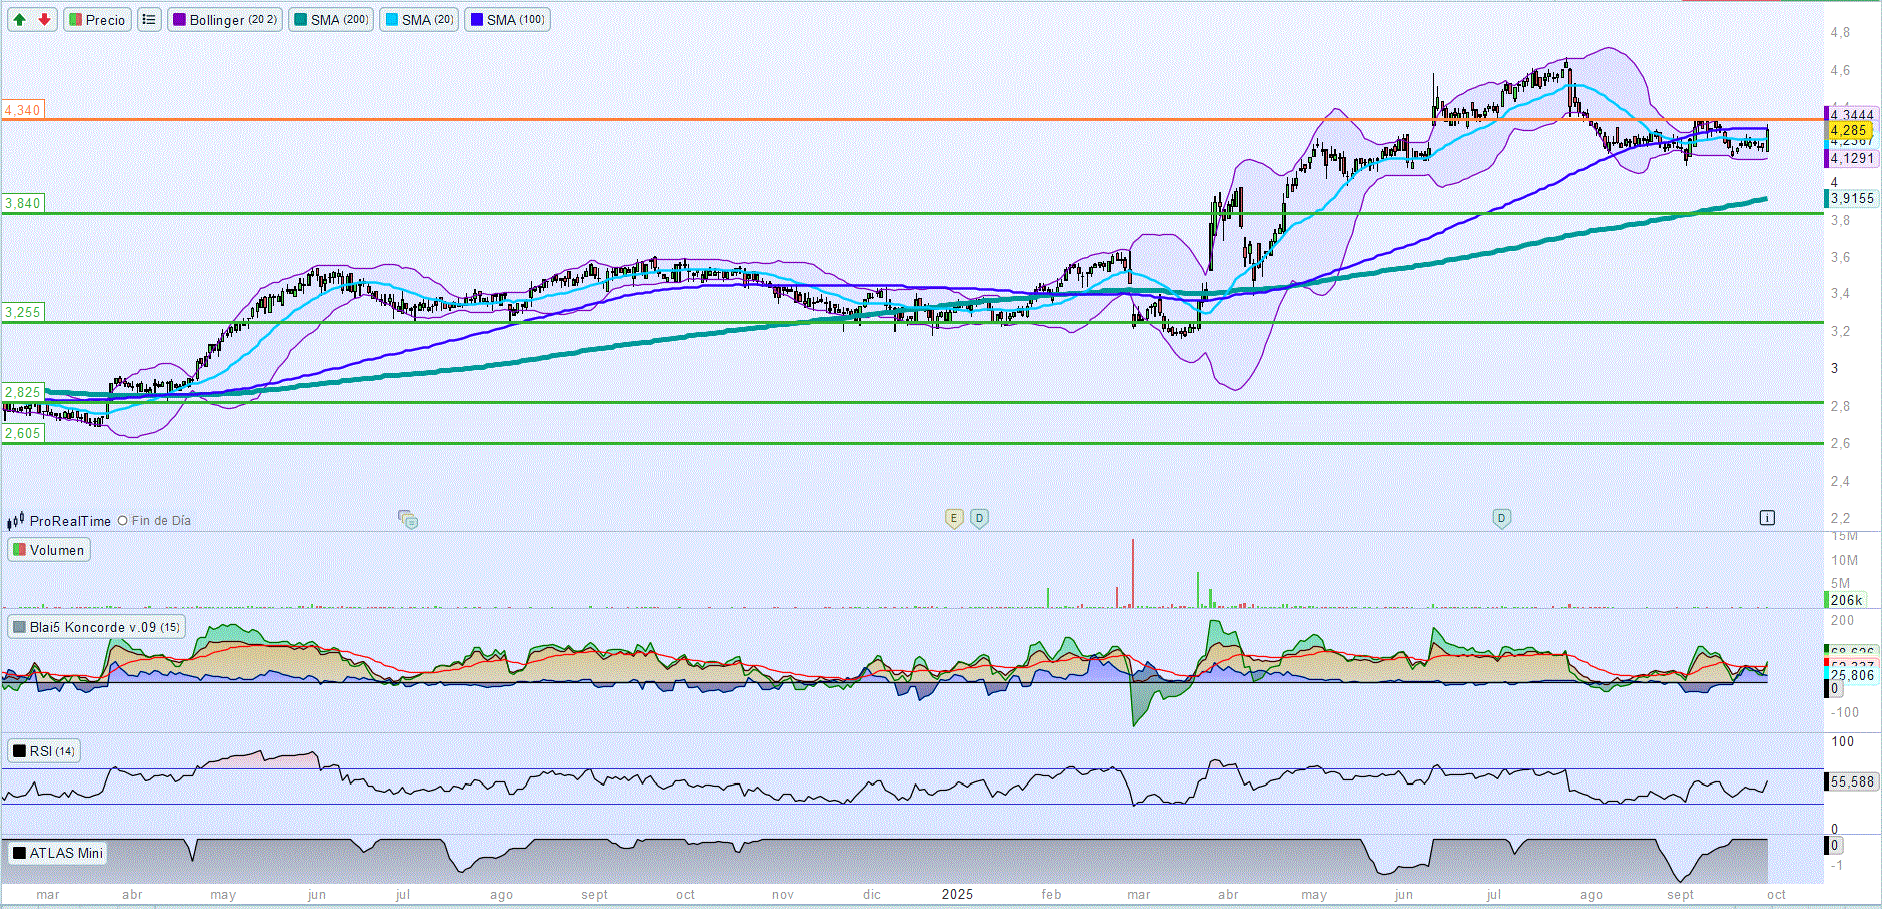Open the RSI (14) indicator label
Screen dimensions: 1882x909
pyautogui.click(x=44, y=751)
